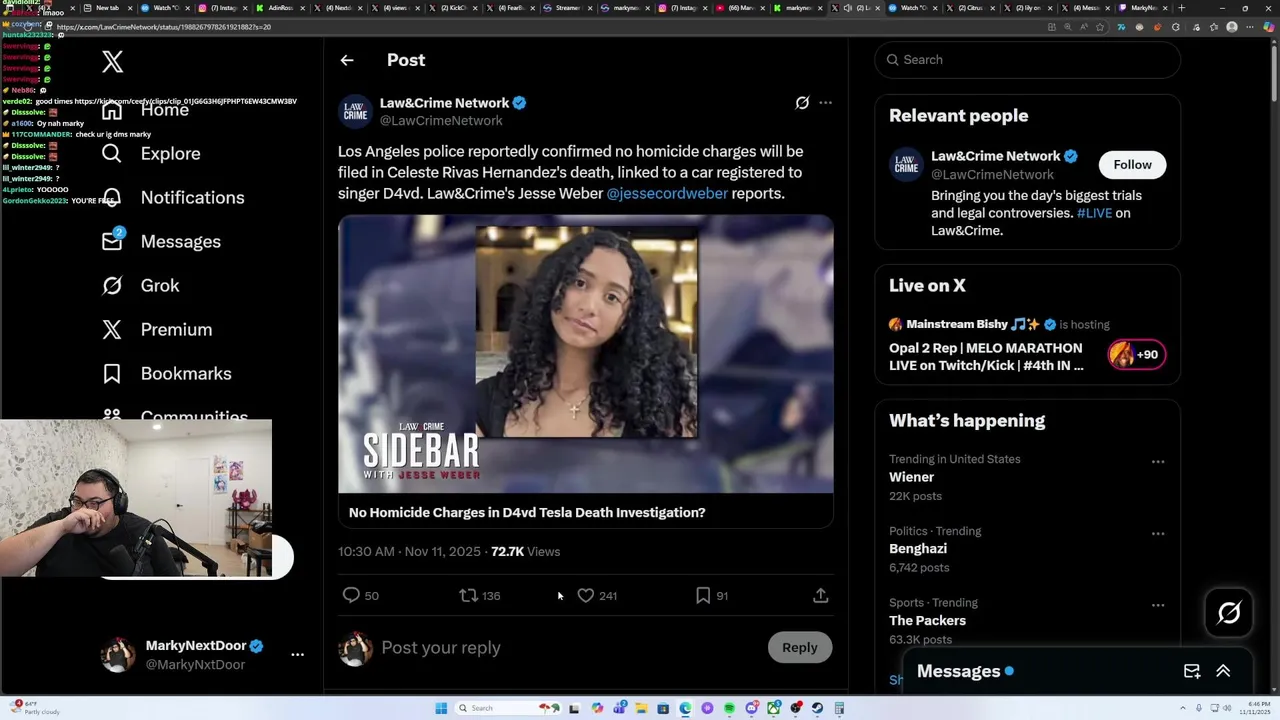Switch to the (2) KickCh browser tab
1280x720 pixels.
(452, 8)
